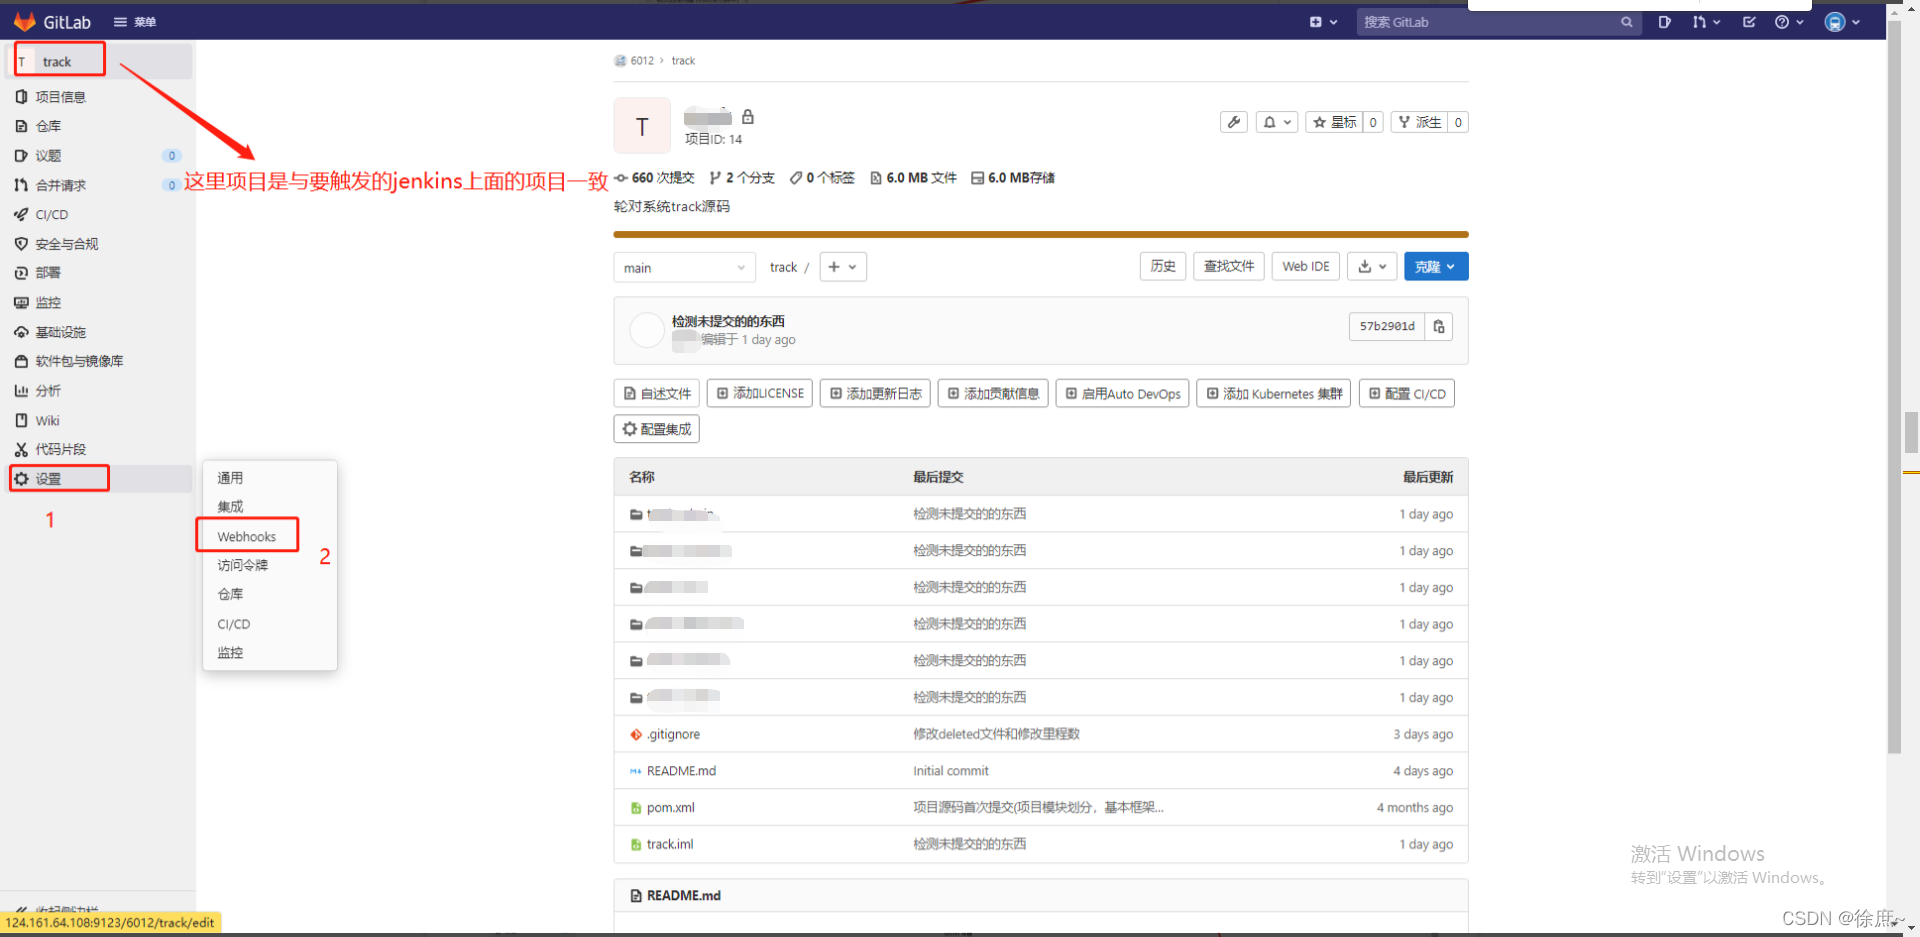Open the 克隆 clone dropdown

[1436, 266]
